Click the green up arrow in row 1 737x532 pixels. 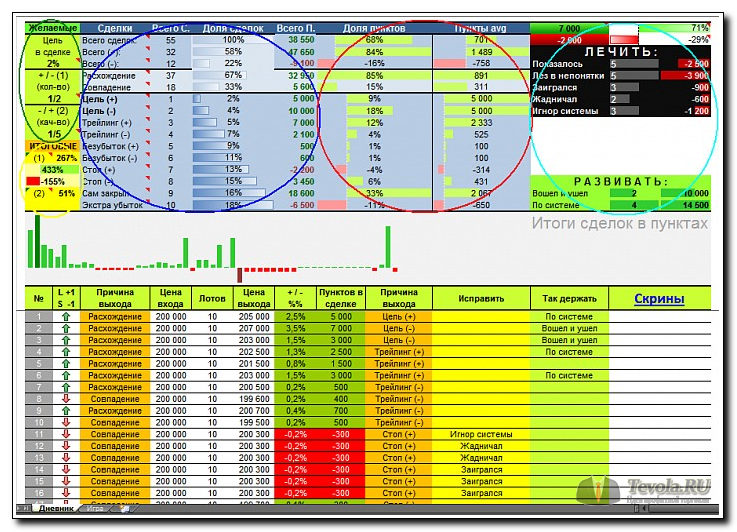65,316
